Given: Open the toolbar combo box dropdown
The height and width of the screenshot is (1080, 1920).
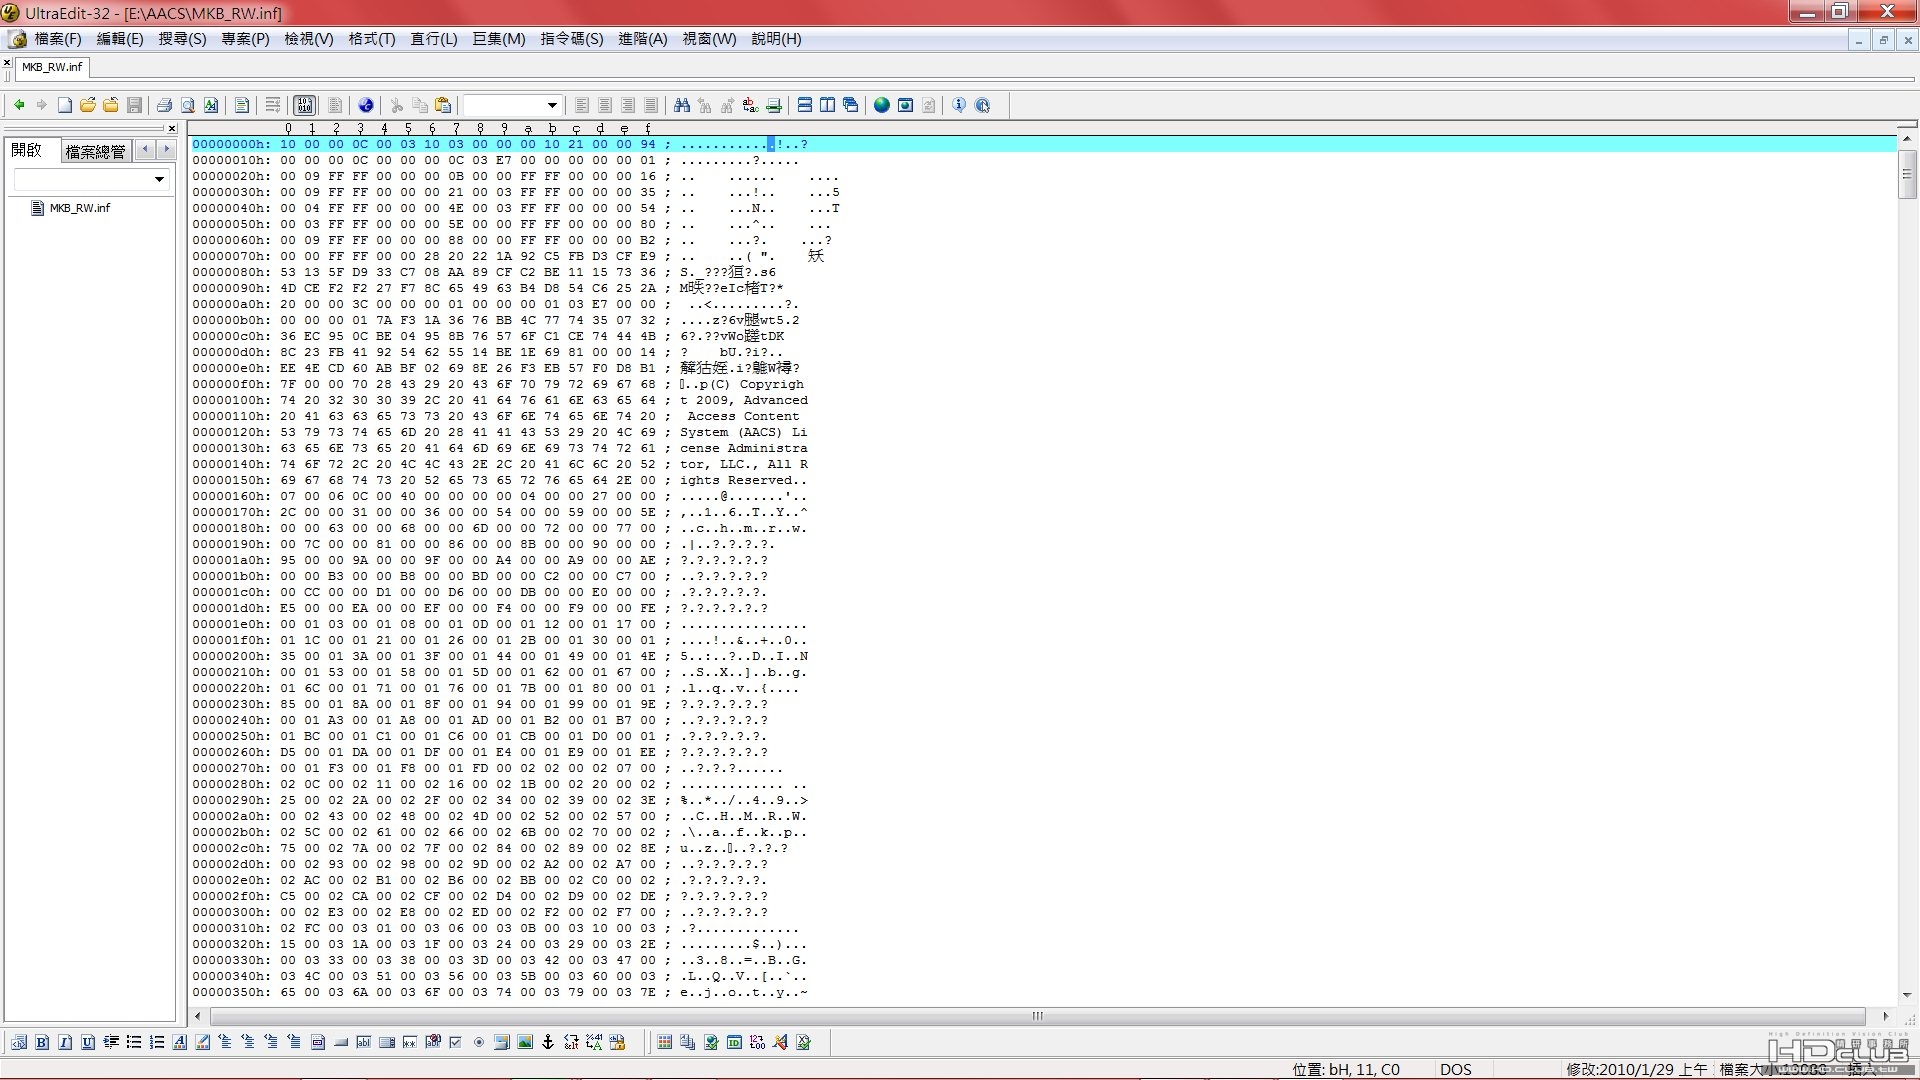Looking at the screenshot, I should 551,105.
